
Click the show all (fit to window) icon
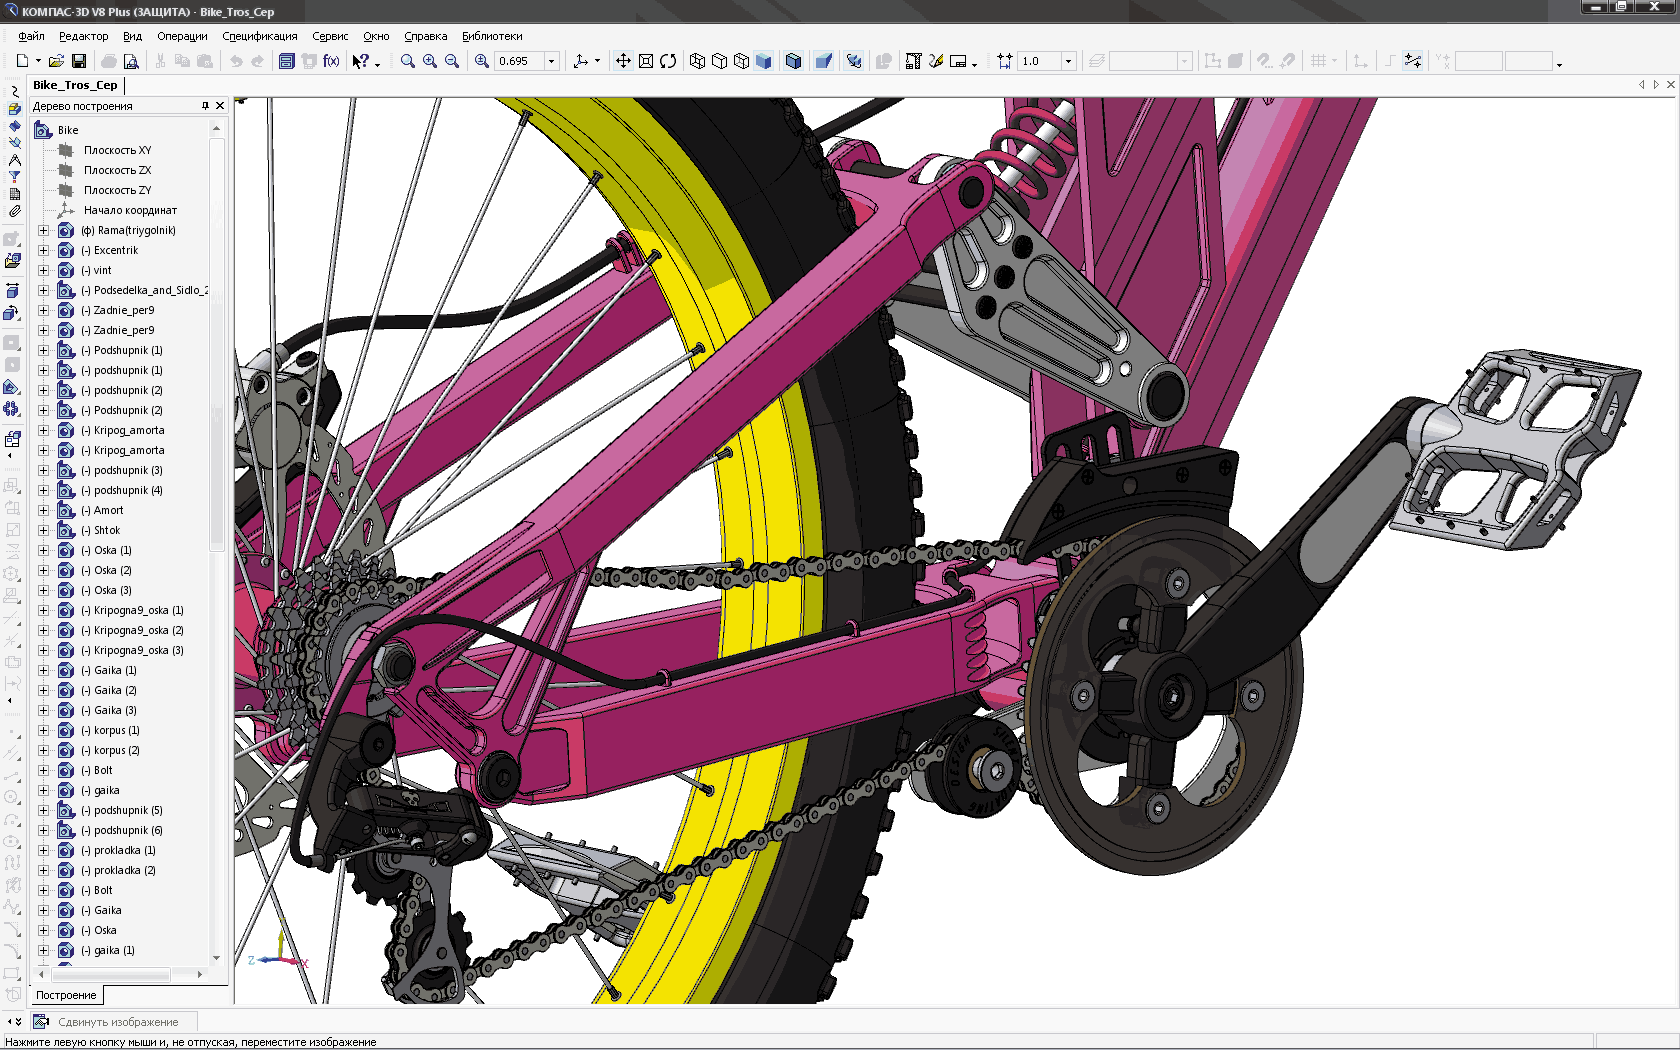coord(646,61)
